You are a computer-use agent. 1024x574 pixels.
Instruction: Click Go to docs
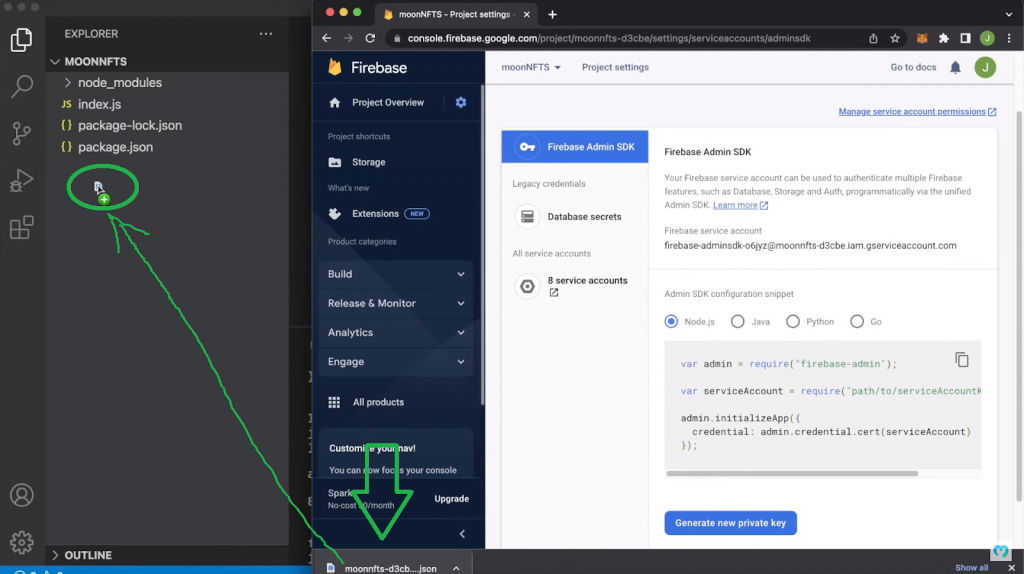(x=913, y=67)
